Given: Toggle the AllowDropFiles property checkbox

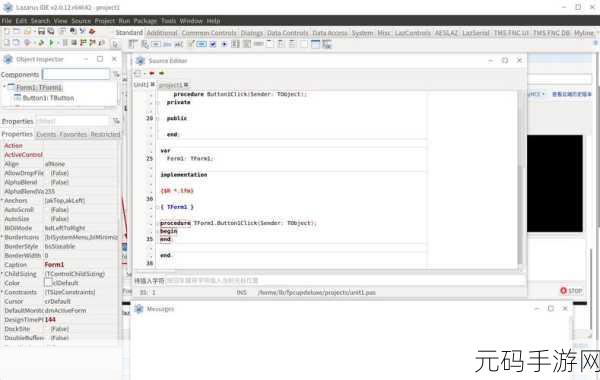Looking at the screenshot, I should click(47, 173).
